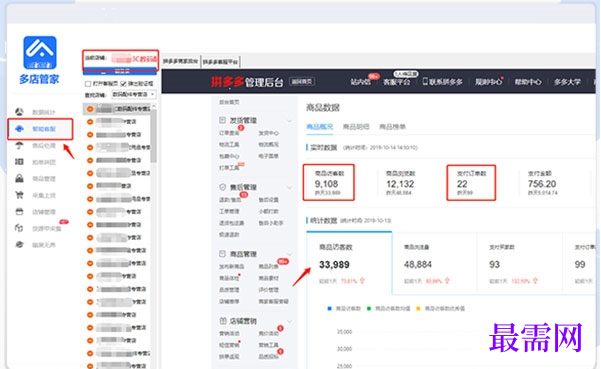Collapse the Pinduoduo 商品管理 section chevron

tap(289, 254)
